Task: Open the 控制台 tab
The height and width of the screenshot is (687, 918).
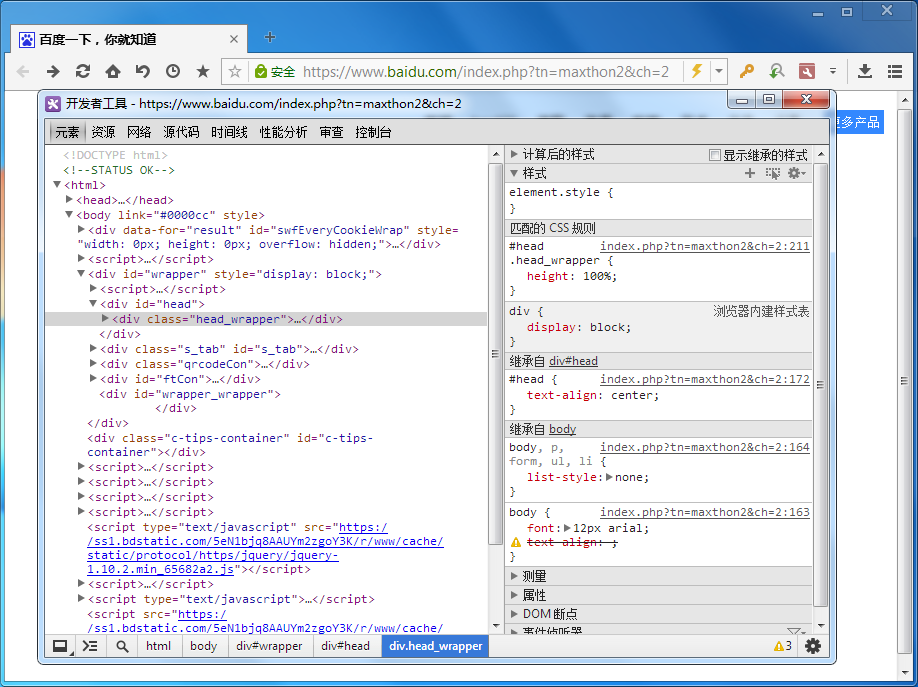Action: (374, 132)
